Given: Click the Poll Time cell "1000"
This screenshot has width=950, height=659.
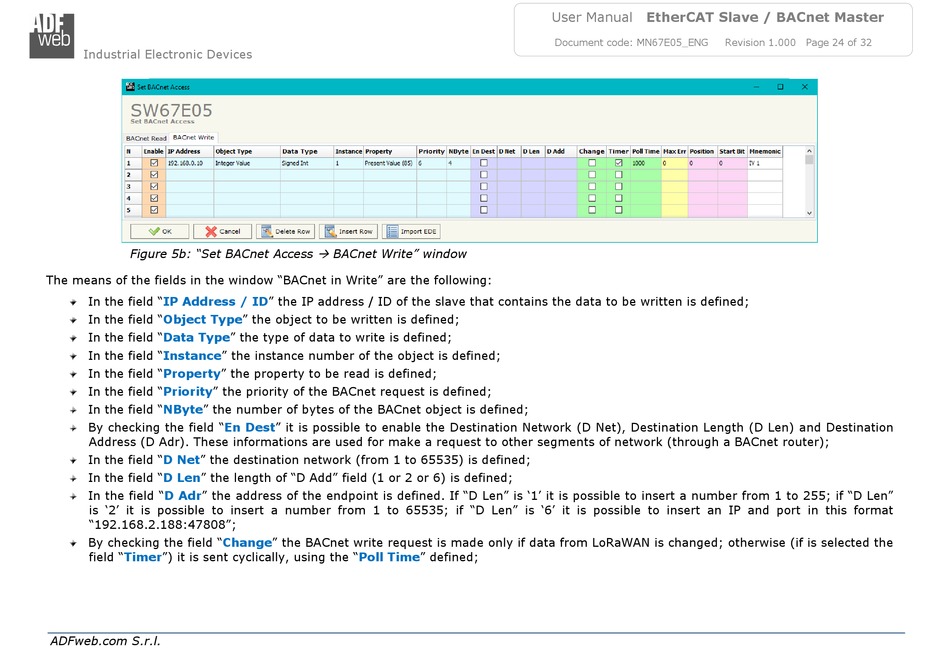Looking at the screenshot, I should (x=646, y=163).
